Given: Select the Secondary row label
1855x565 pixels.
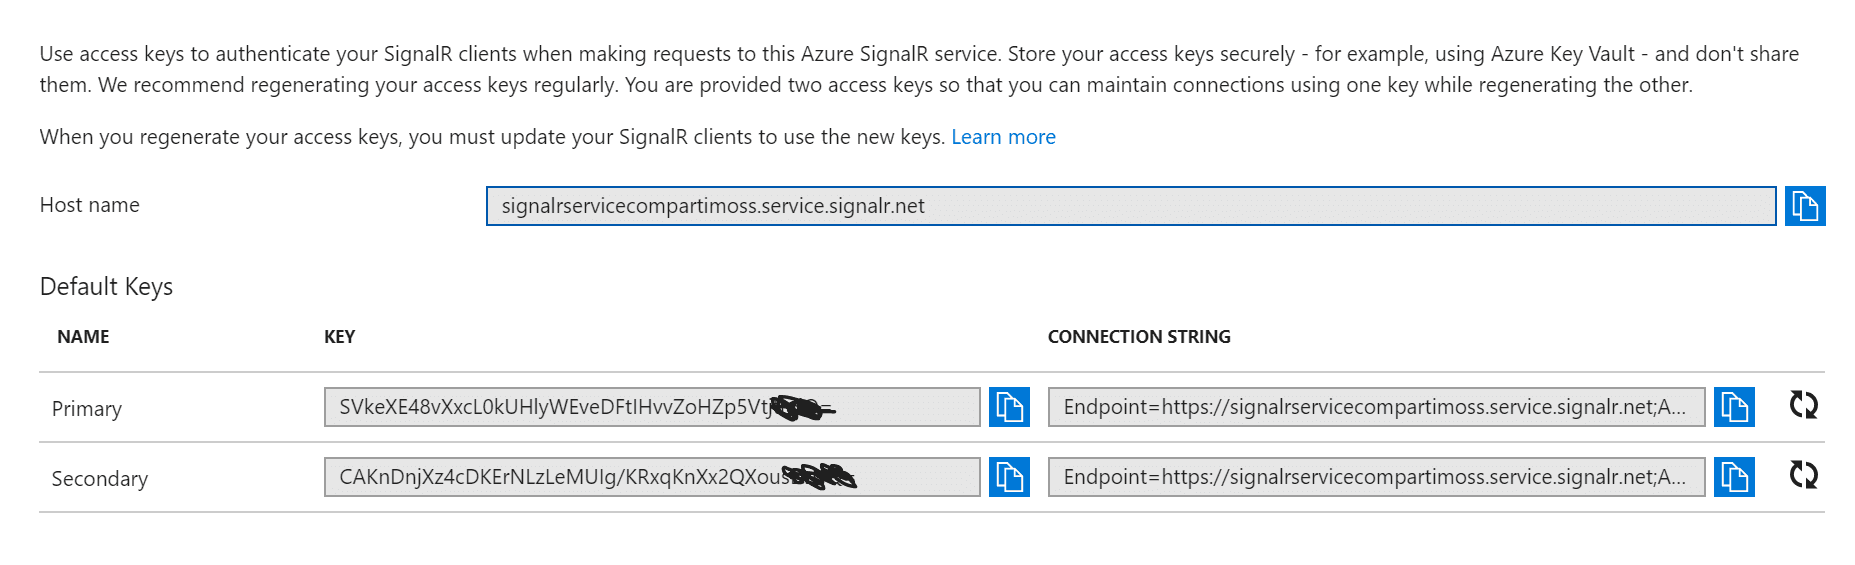Looking at the screenshot, I should (100, 479).
